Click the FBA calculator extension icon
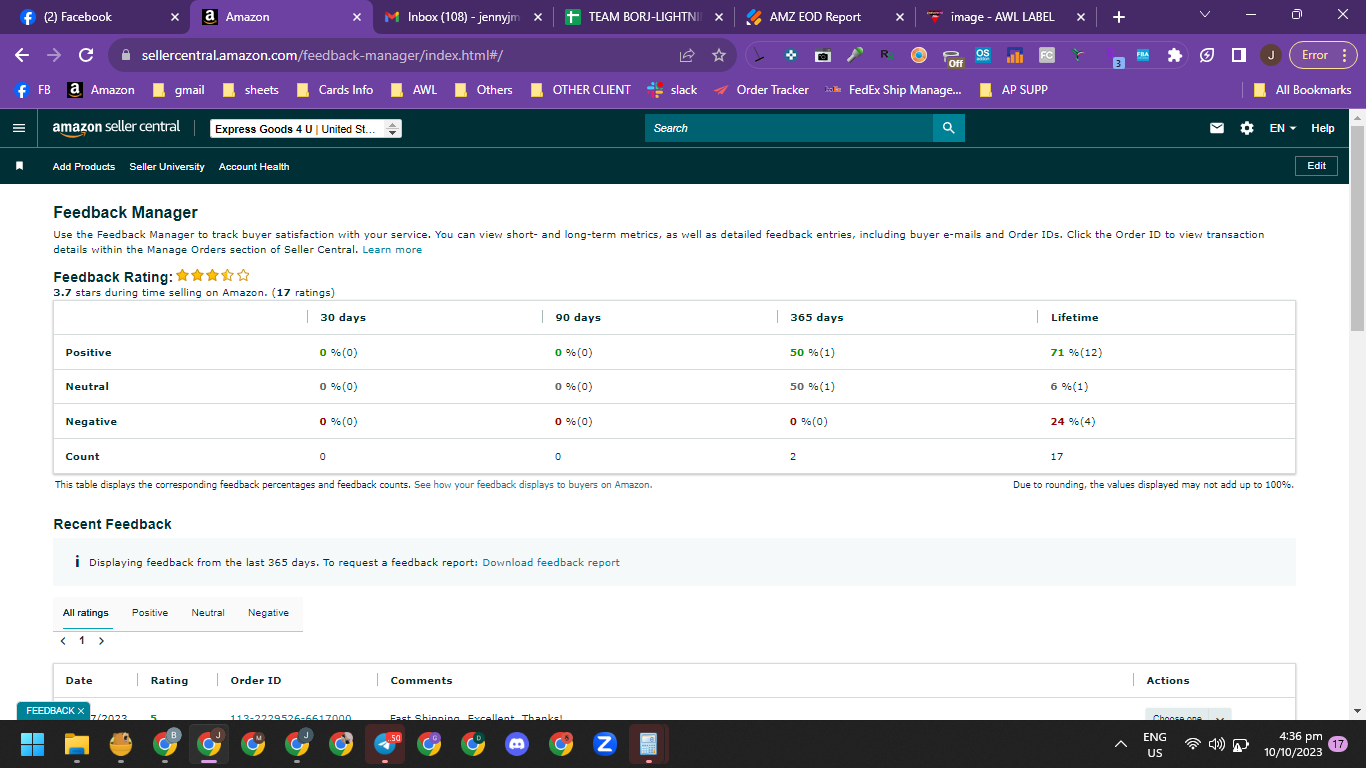1366x768 pixels. (x=1142, y=56)
